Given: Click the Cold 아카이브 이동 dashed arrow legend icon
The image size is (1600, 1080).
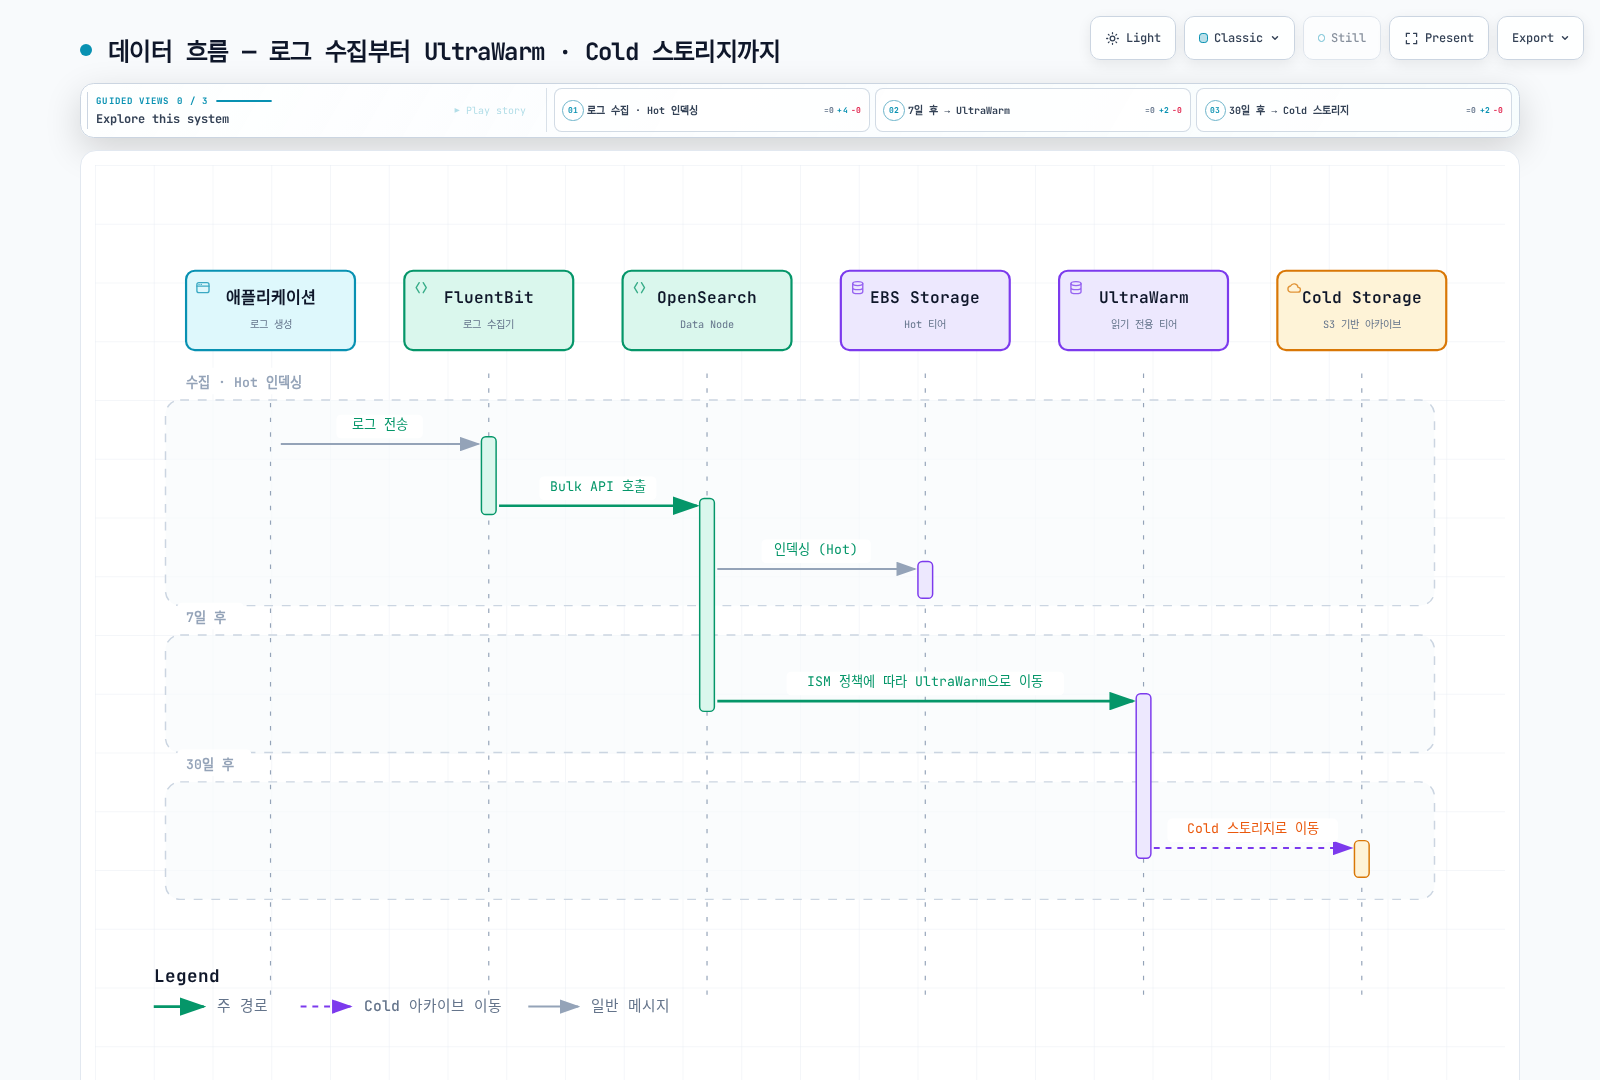Looking at the screenshot, I should pyautogui.click(x=326, y=1006).
